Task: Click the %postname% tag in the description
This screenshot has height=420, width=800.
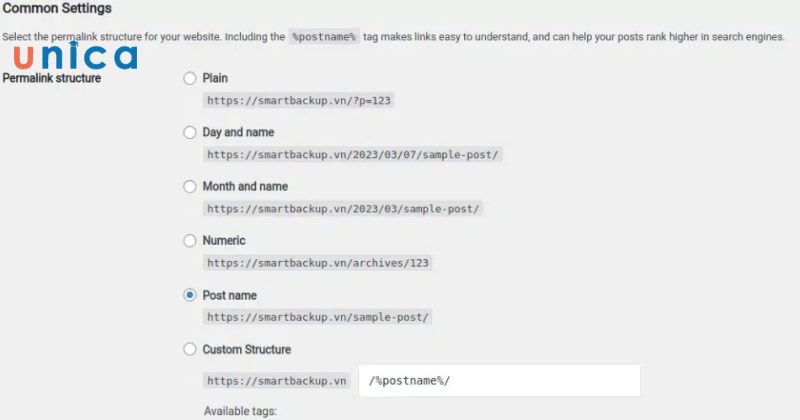Action: pos(323,37)
